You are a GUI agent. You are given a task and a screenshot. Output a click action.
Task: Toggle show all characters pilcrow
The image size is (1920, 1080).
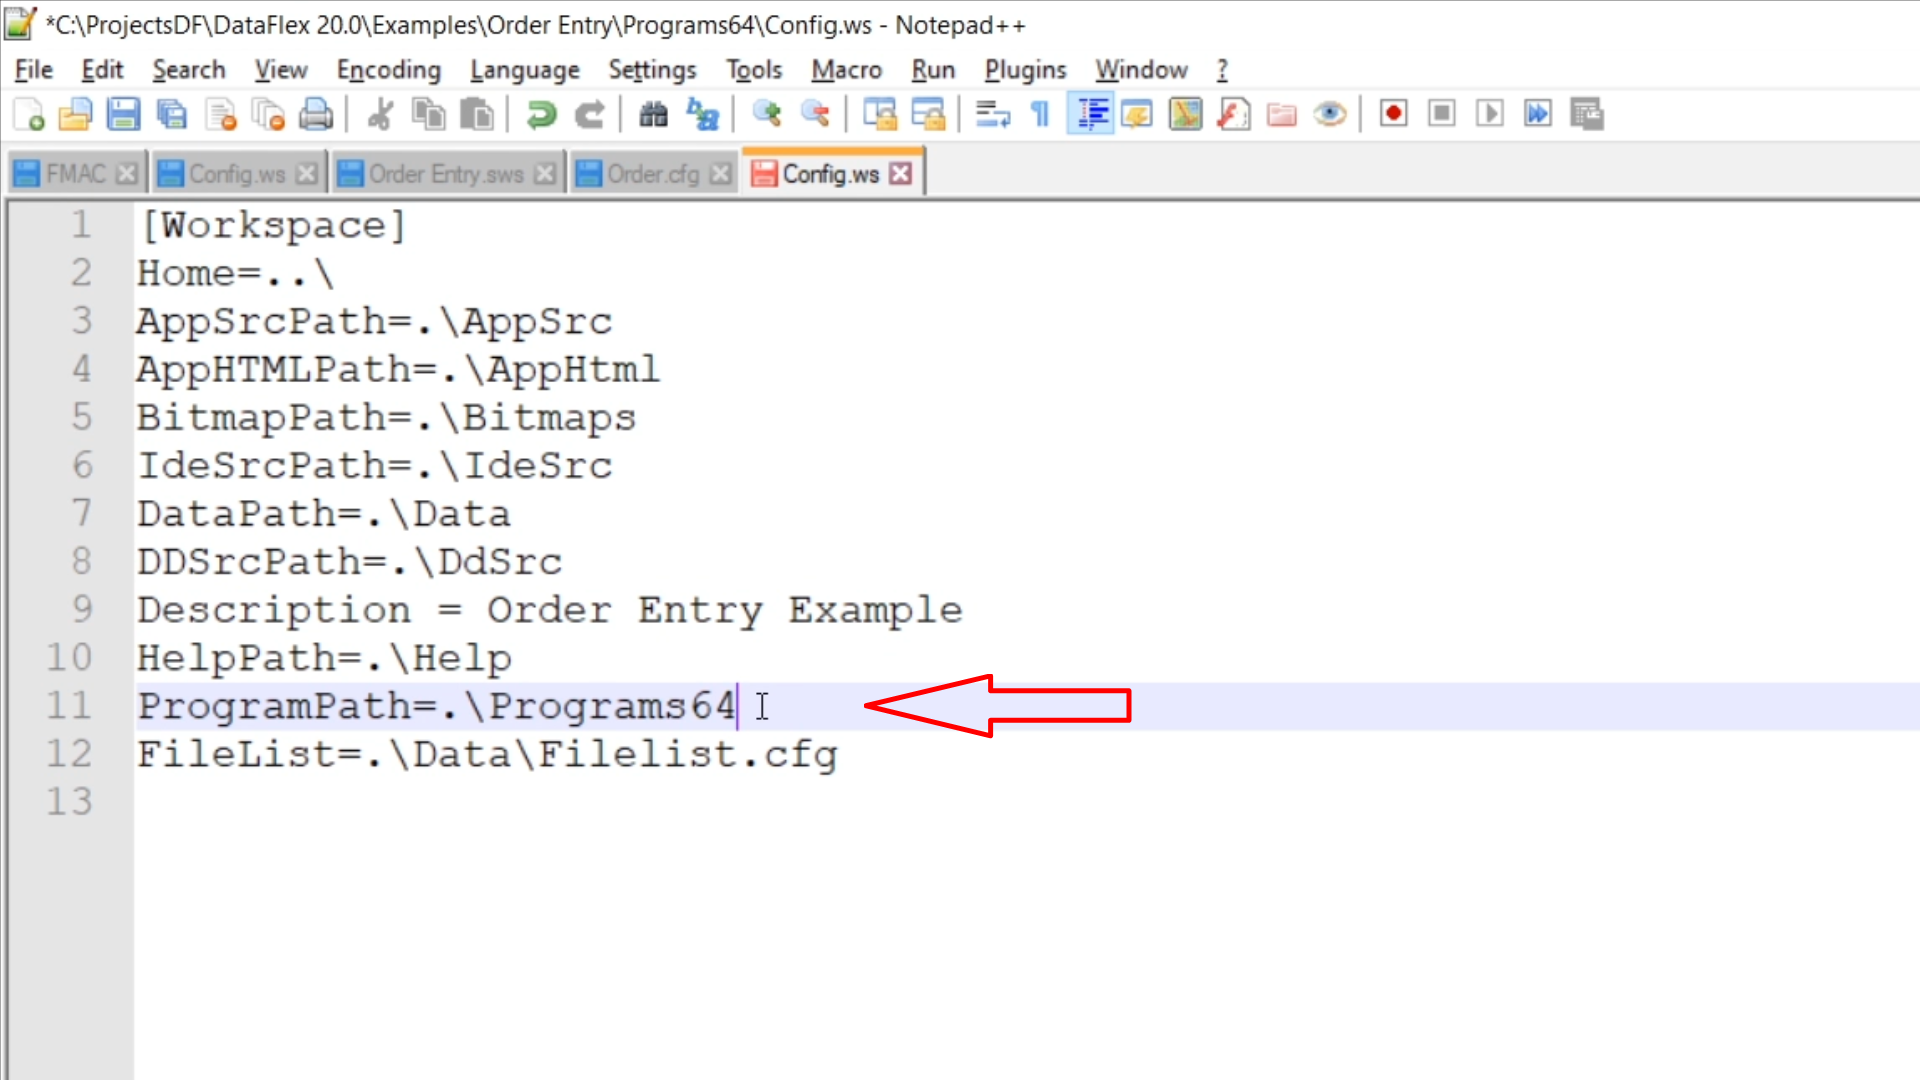click(1040, 114)
